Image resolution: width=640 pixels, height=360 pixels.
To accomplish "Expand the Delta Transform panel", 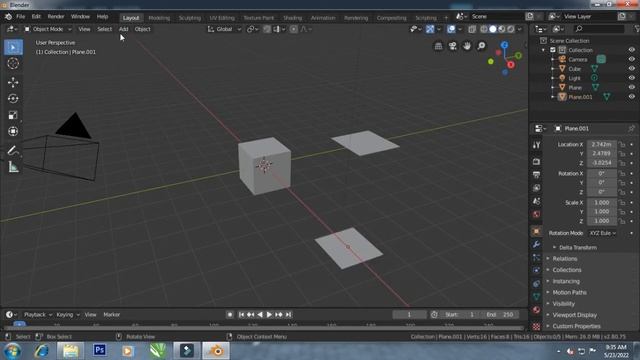I will pos(577,247).
